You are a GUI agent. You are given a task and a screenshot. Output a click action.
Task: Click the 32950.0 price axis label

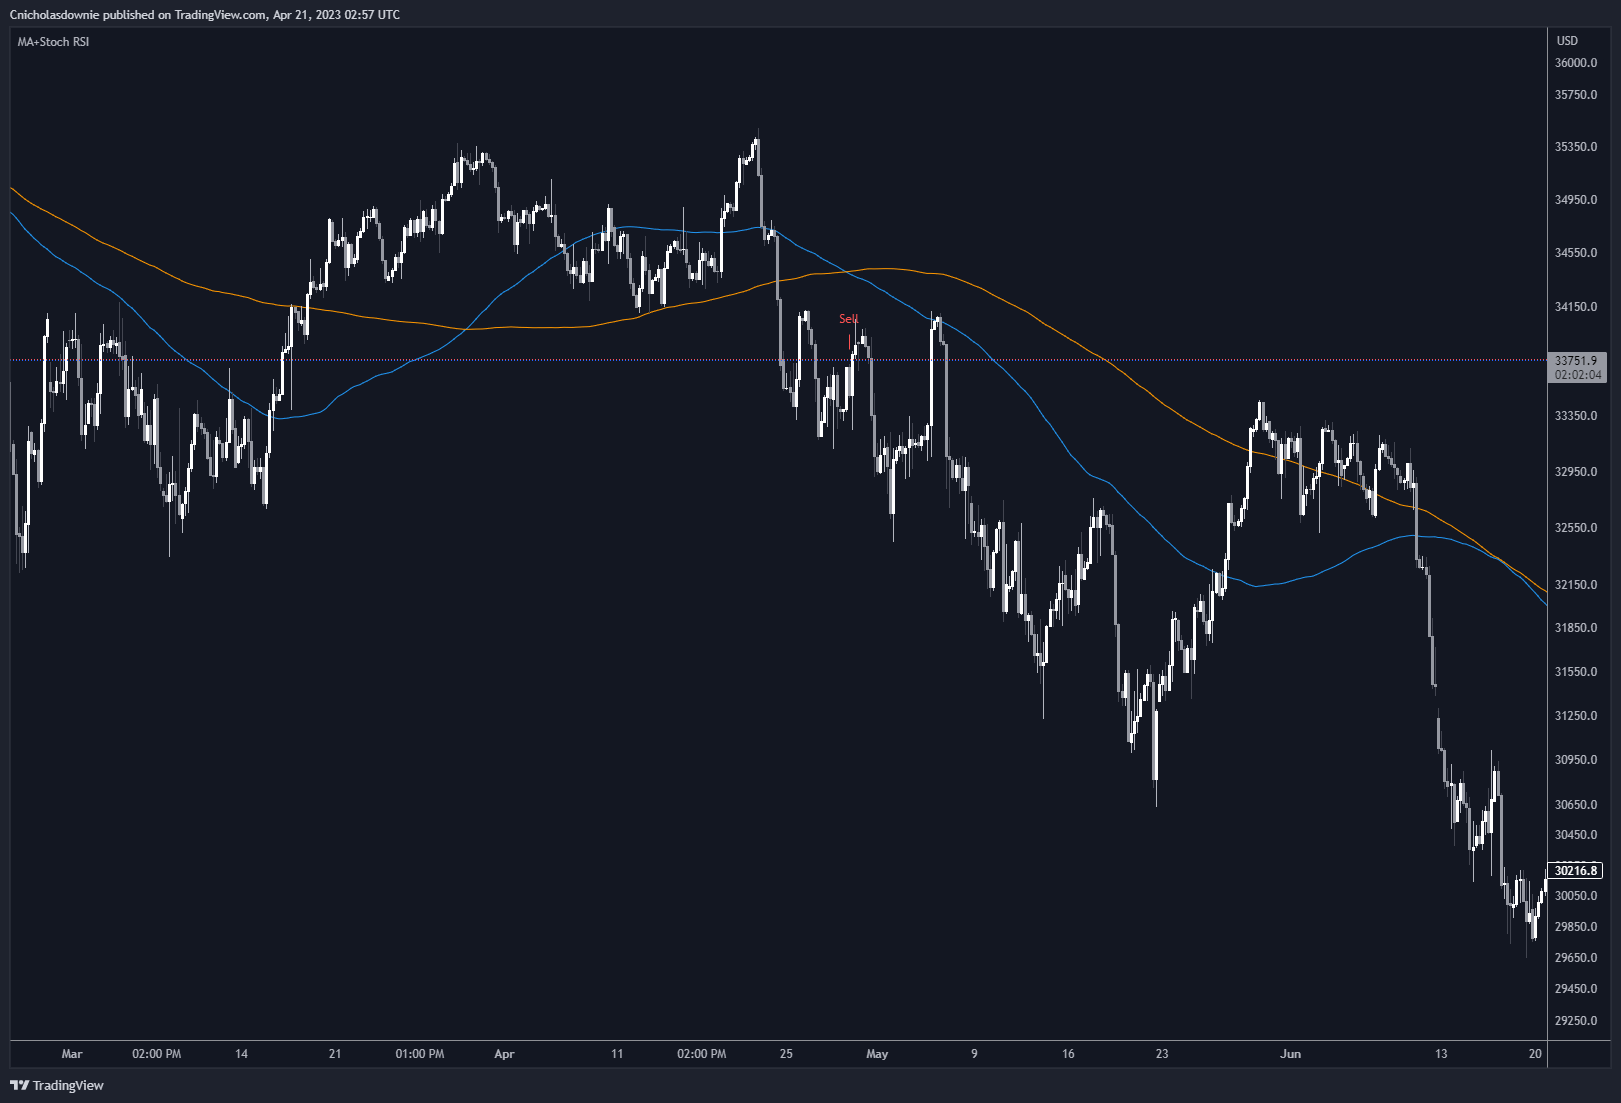point(1576,472)
